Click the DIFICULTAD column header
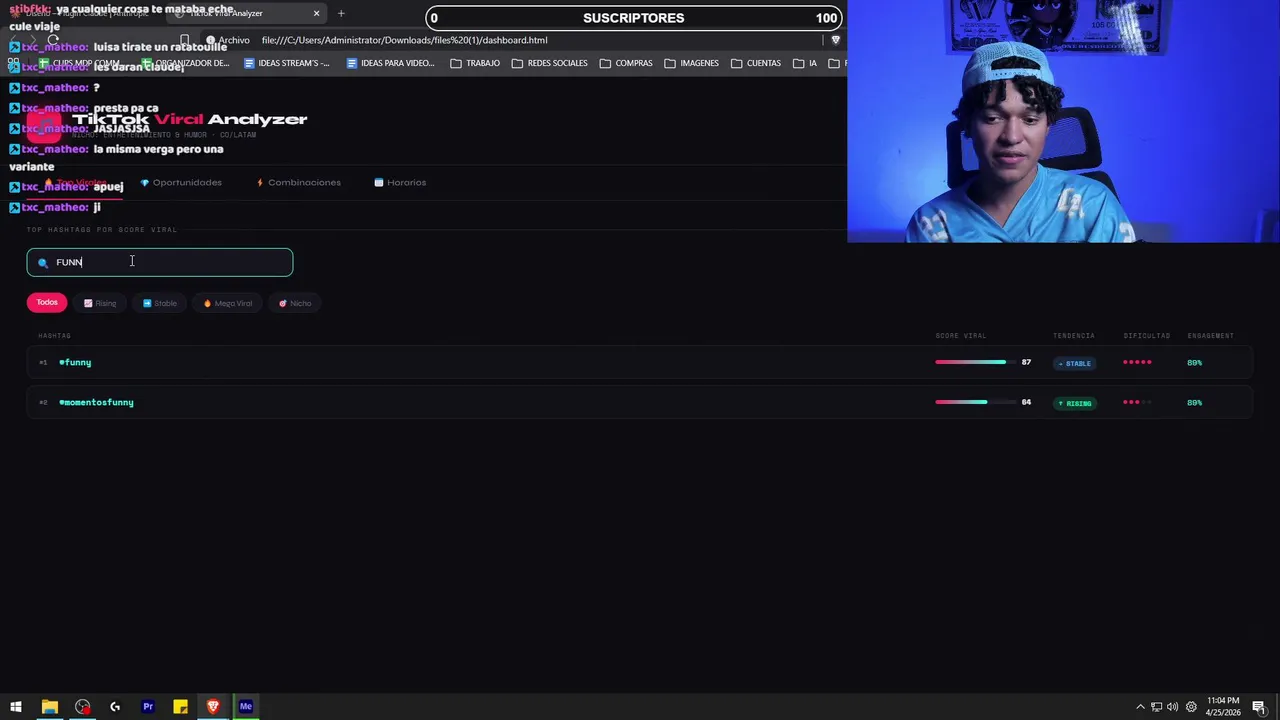This screenshot has height=720, width=1280. 1146,336
